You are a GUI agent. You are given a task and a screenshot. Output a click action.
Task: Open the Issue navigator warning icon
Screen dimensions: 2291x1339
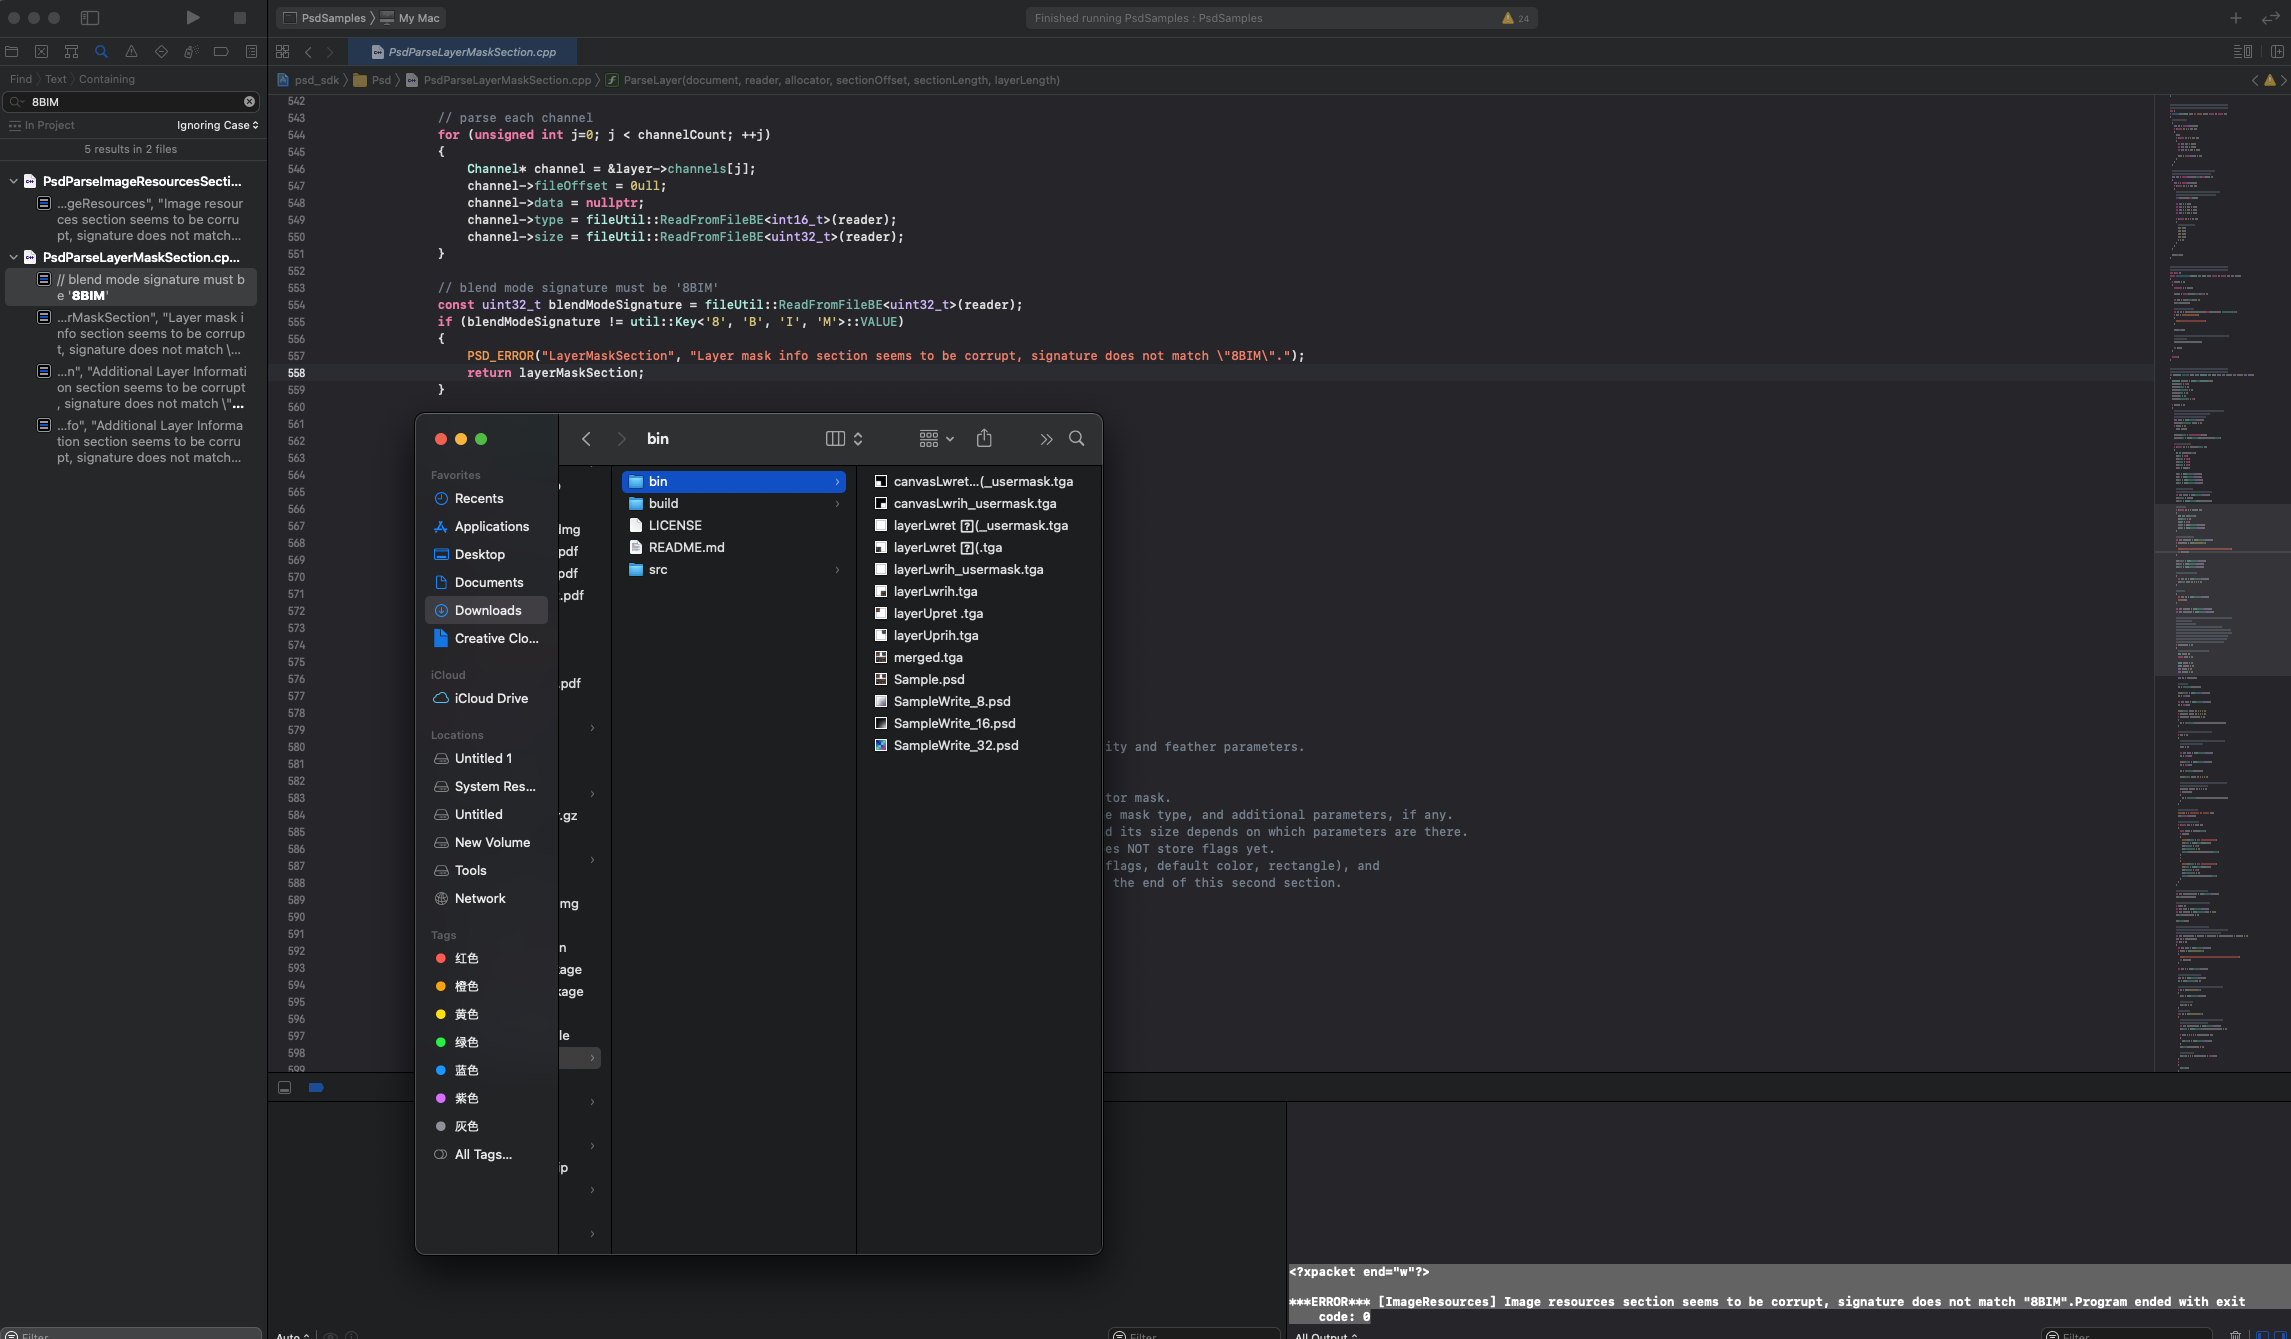(x=131, y=51)
